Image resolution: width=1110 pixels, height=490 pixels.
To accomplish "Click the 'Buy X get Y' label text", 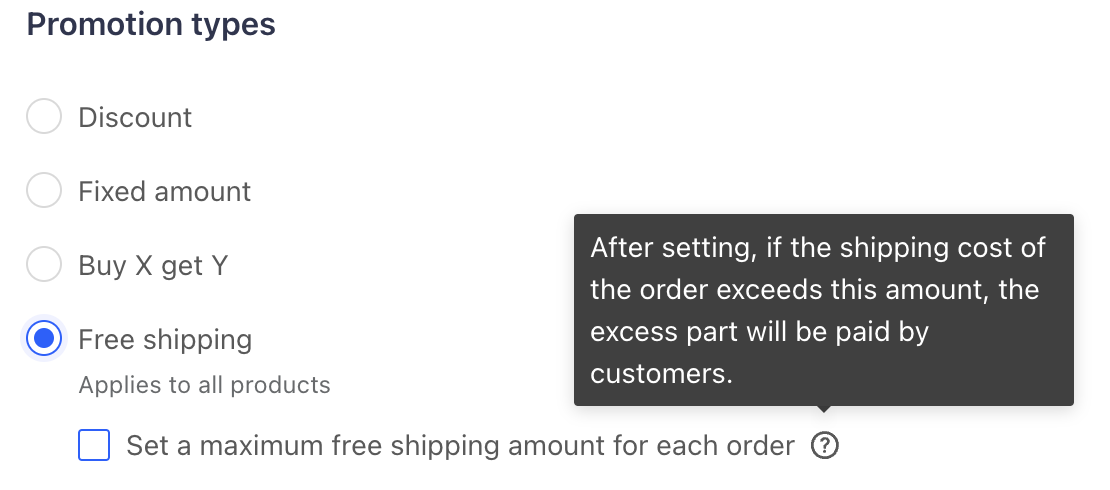I will [154, 265].
